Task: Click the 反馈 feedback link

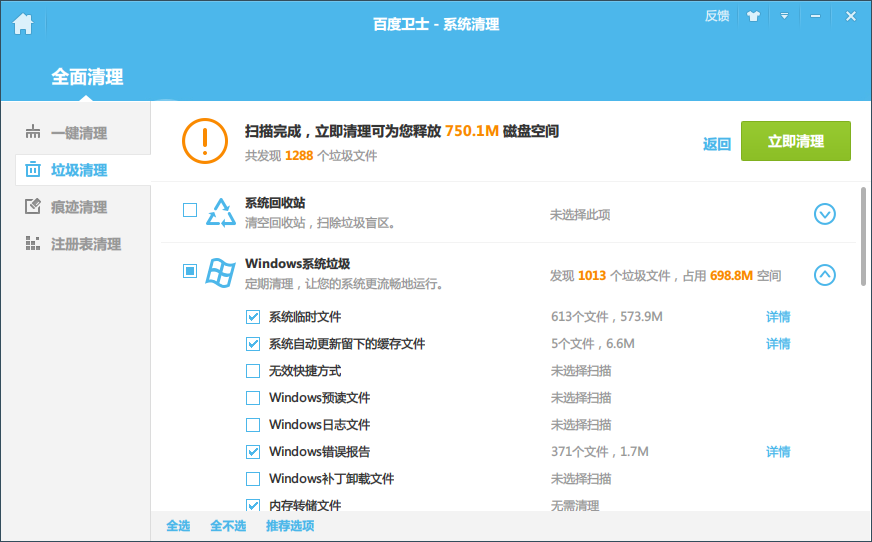Action: (x=717, y=16)
